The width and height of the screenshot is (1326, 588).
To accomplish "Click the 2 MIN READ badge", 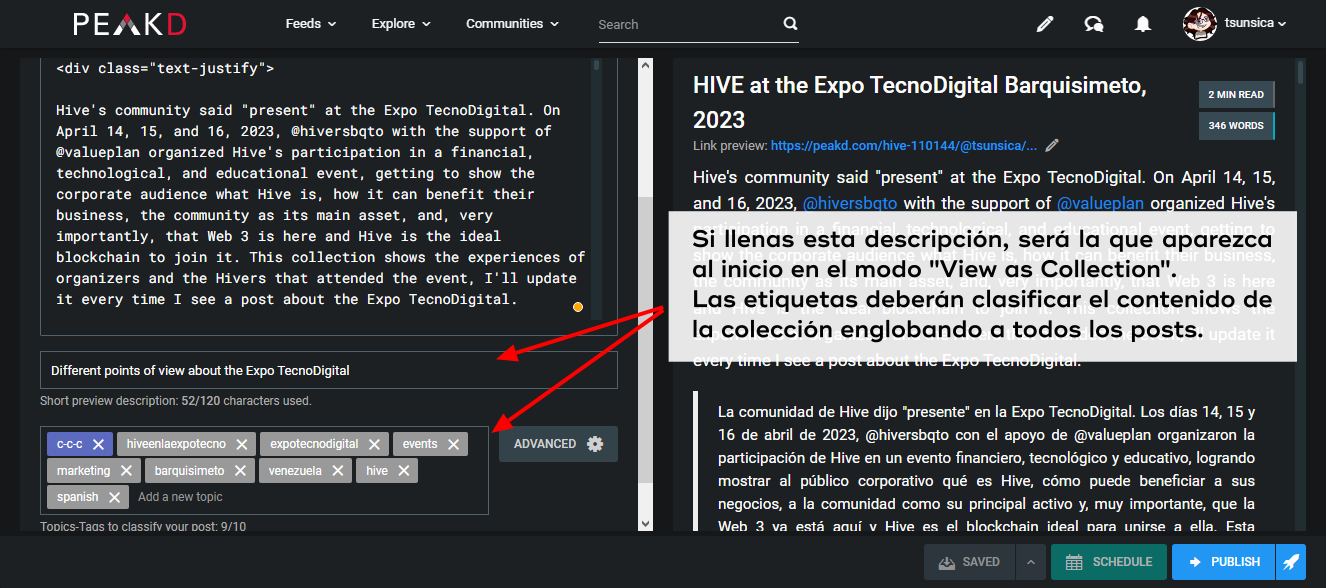I will tap(1236, 95).
